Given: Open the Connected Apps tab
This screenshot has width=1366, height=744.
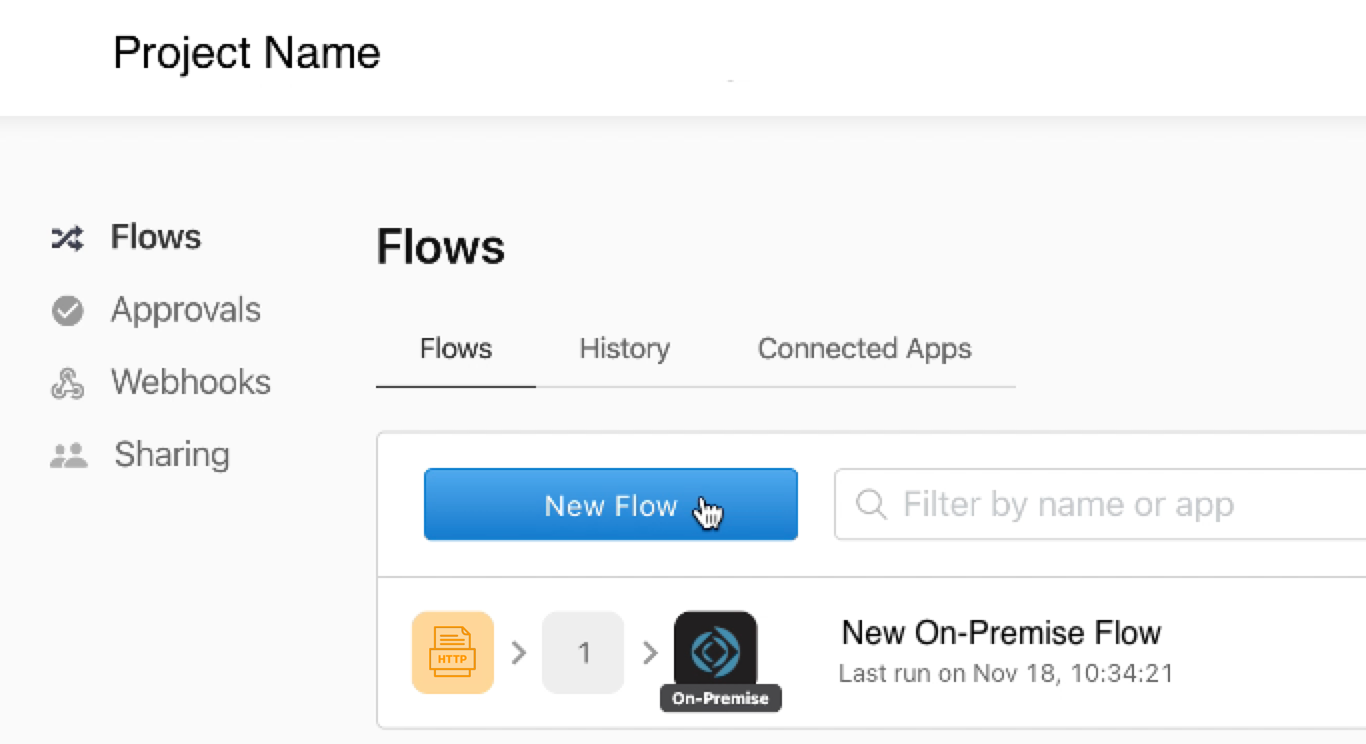Looking at the screenshot, I should [864, 349].
